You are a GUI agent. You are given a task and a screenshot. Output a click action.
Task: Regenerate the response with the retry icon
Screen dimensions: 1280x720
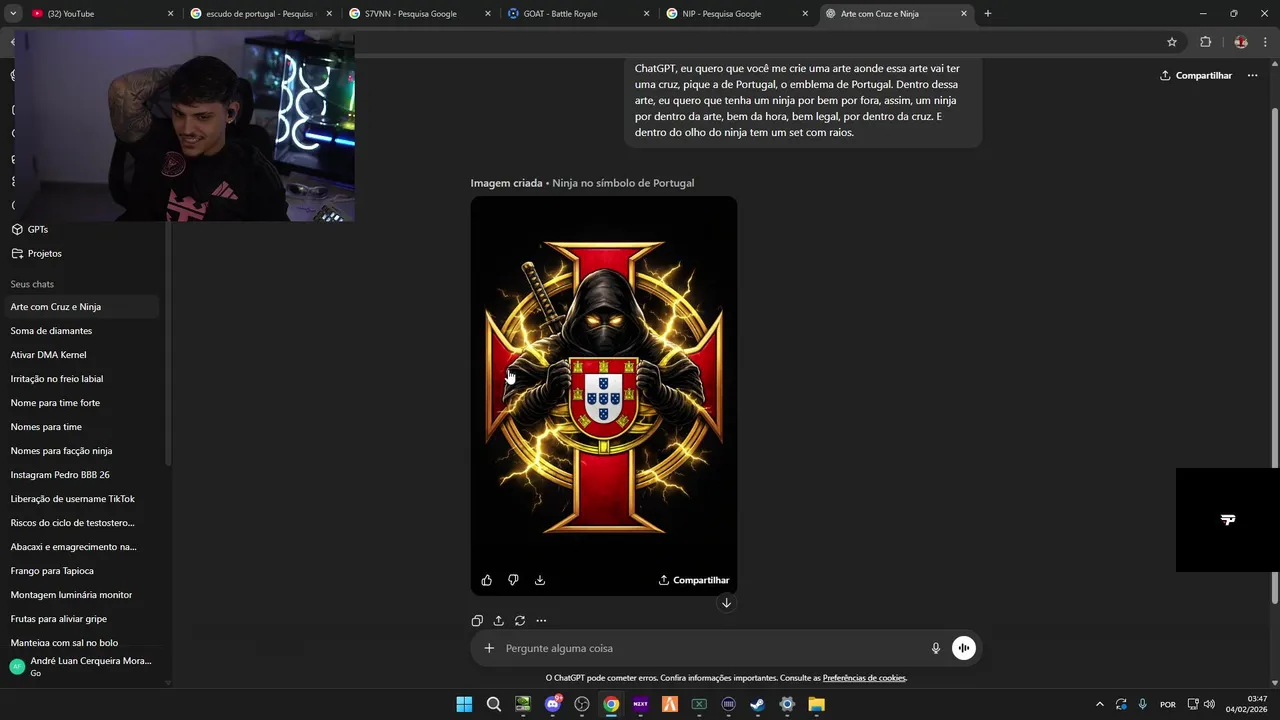coord(520,620)
